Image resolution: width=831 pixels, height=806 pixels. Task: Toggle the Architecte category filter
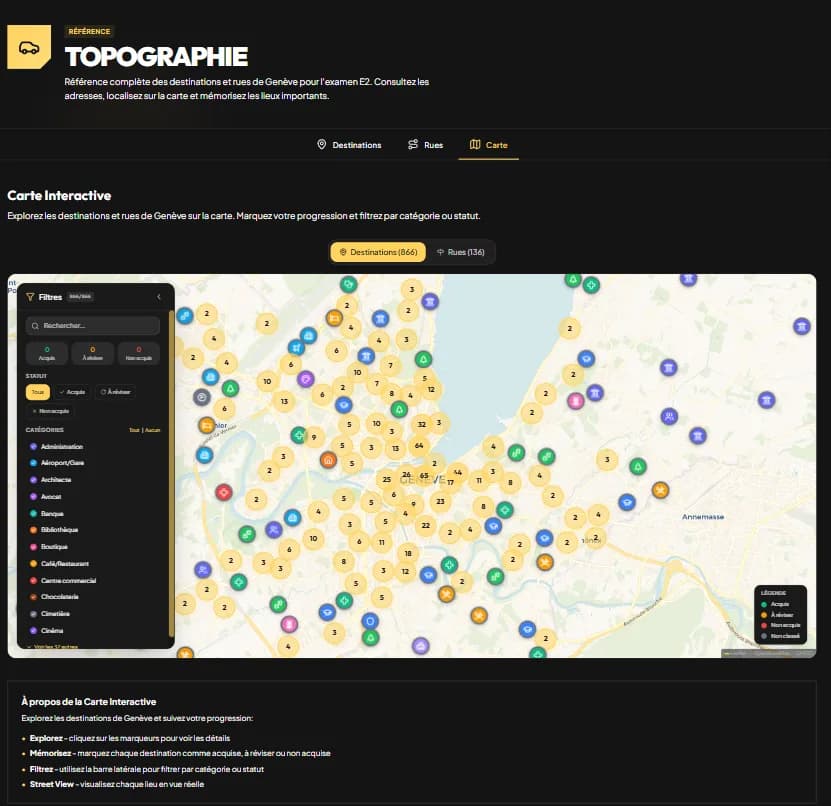coord(51,480)
